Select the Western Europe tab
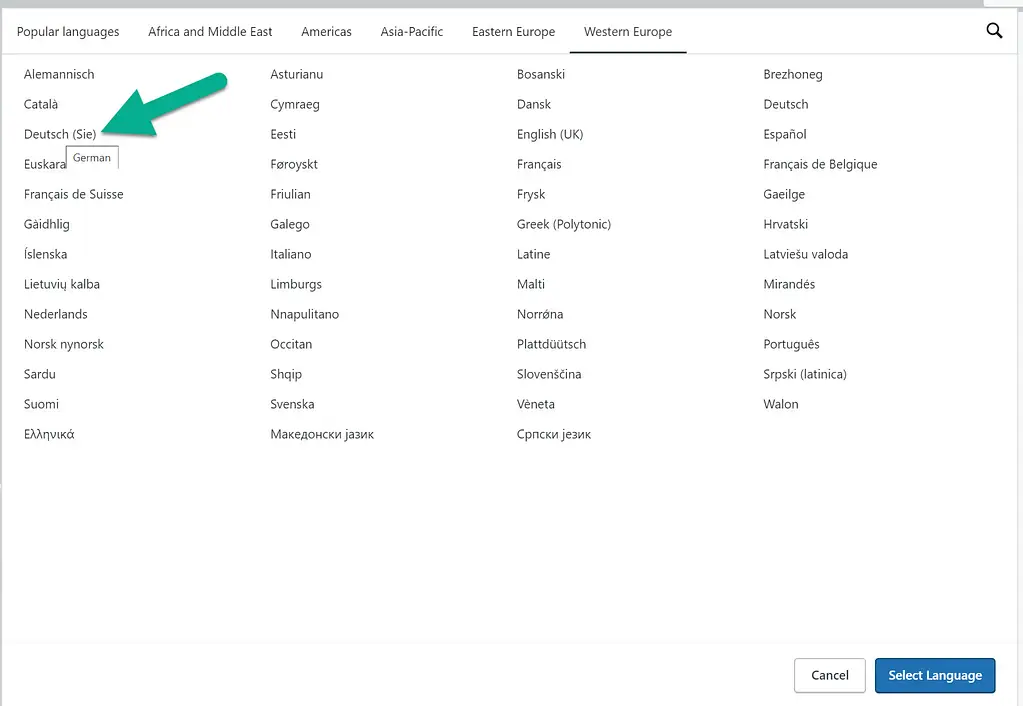Image resolution: width=1023 pixels, height=706 pixels. [627, 31]
